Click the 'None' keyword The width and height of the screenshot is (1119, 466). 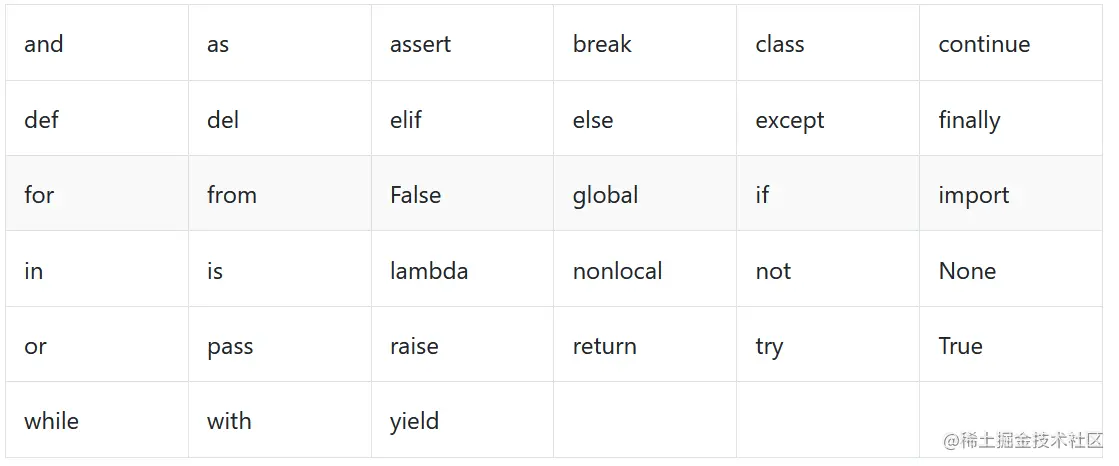pos(967,270)
